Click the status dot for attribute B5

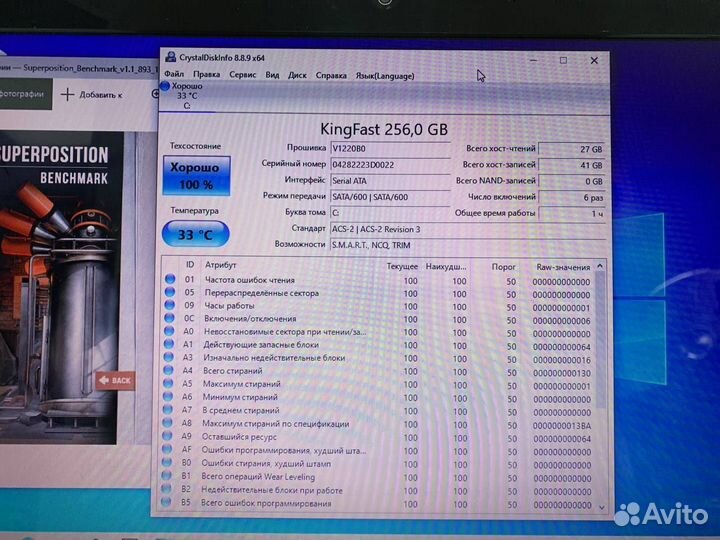click(166, 502)
